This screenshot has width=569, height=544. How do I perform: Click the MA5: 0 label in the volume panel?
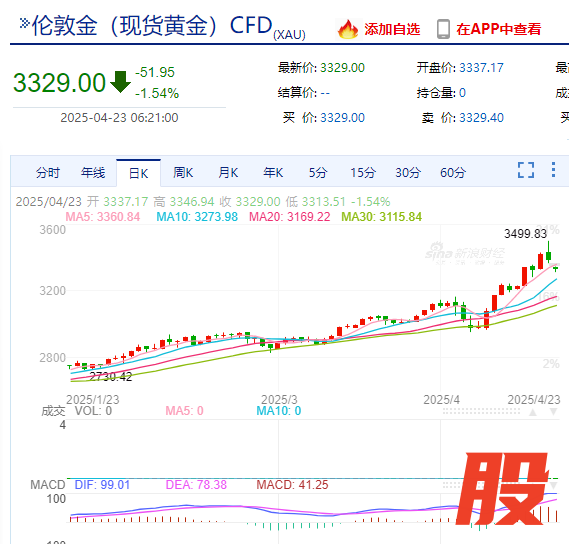point(184,411)
